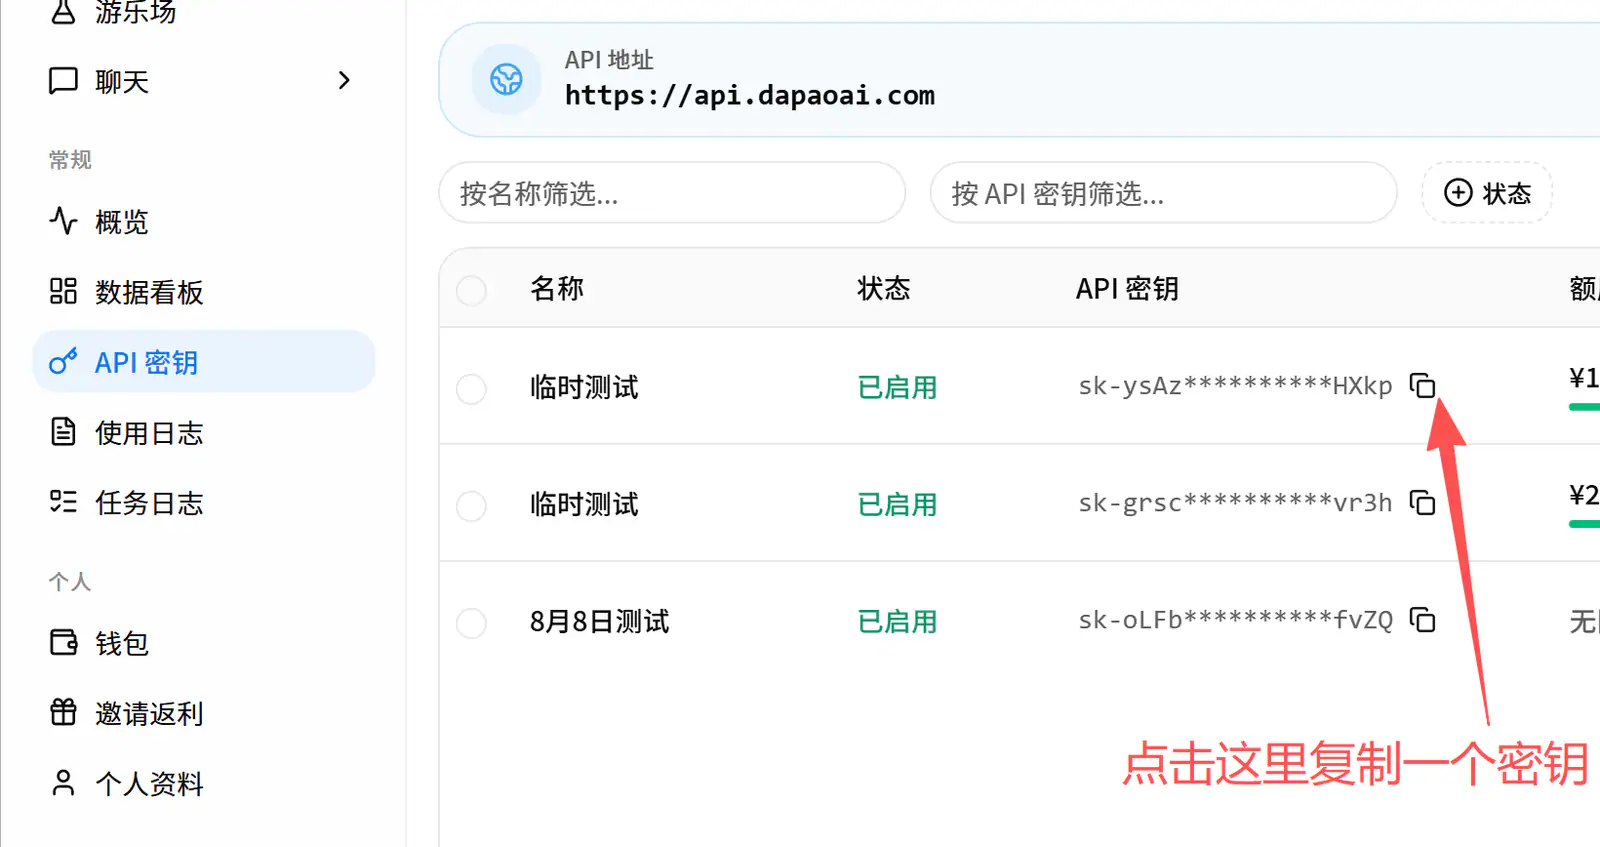
Task: Click the document icon for 使用日志
Action: (63, 431)
